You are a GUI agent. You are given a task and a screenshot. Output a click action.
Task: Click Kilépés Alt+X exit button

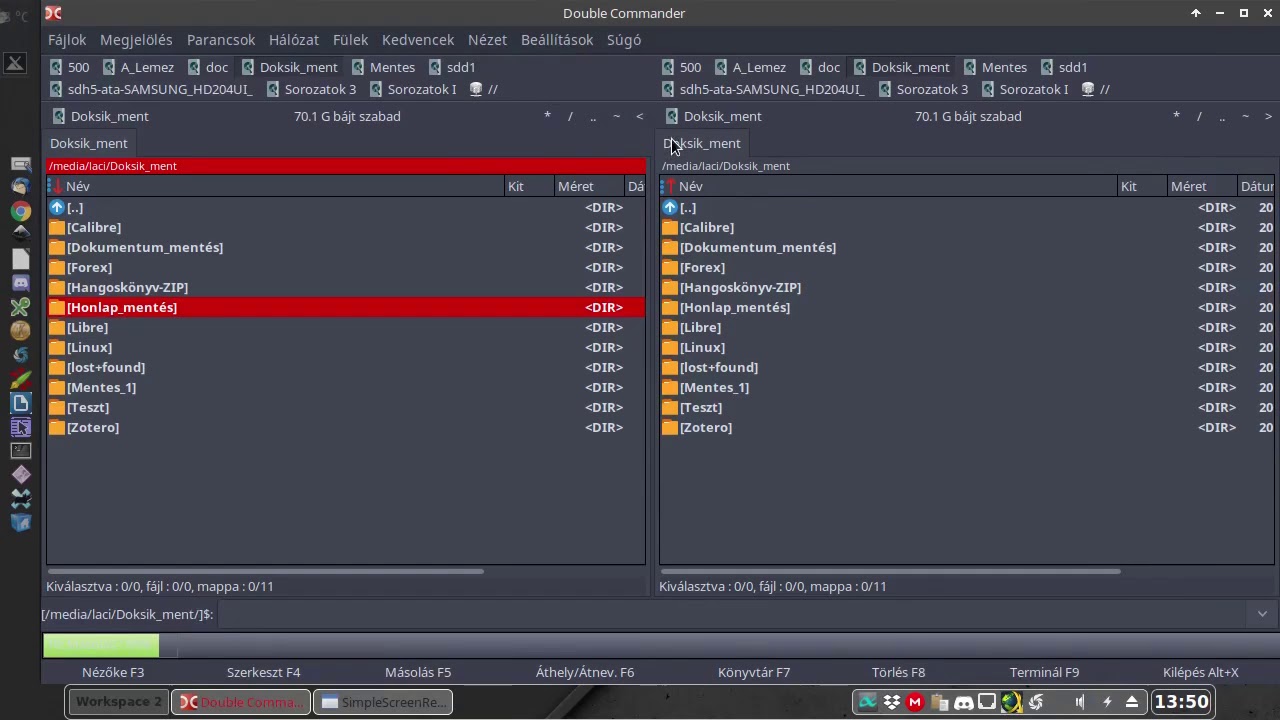click(x=1200, y=672)
